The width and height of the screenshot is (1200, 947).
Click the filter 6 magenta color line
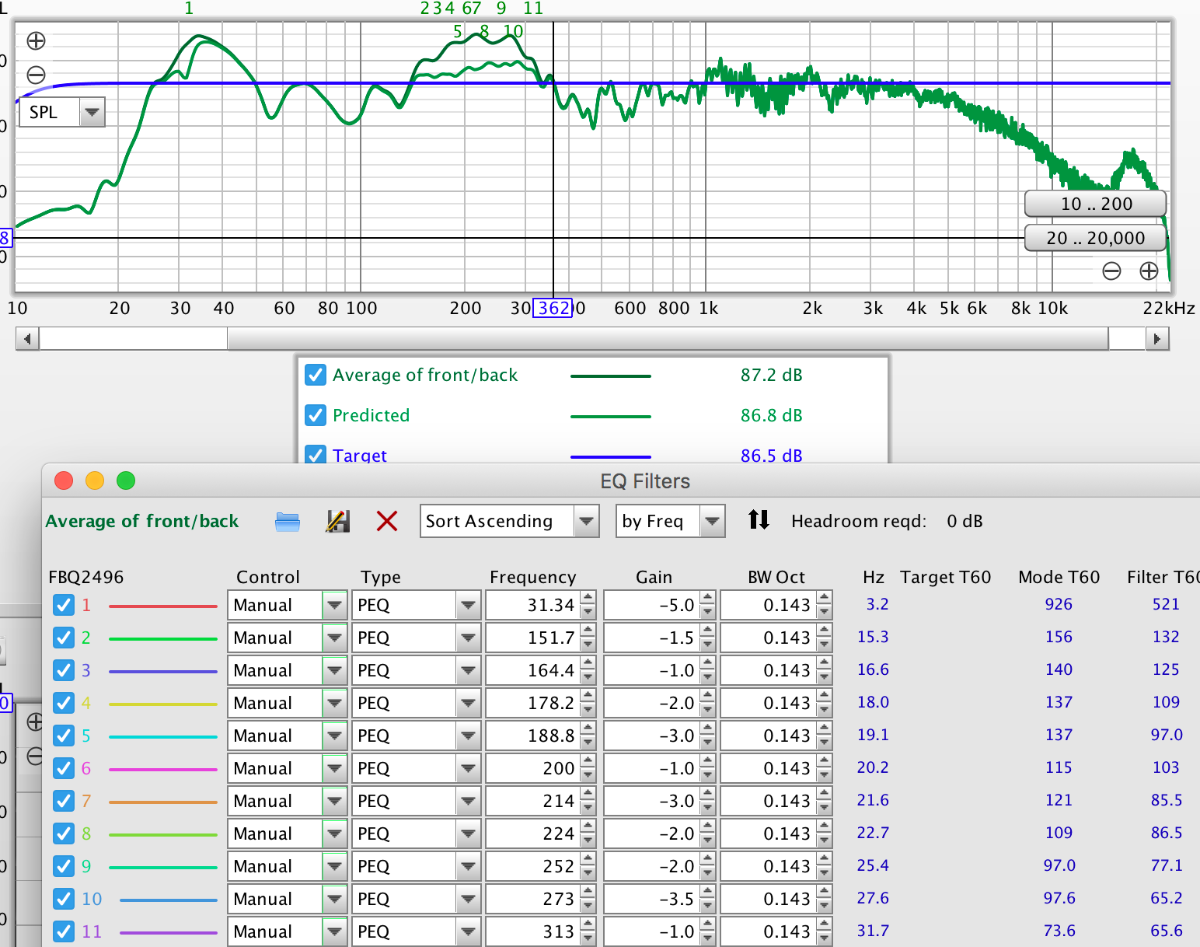(x=162, y=769)
